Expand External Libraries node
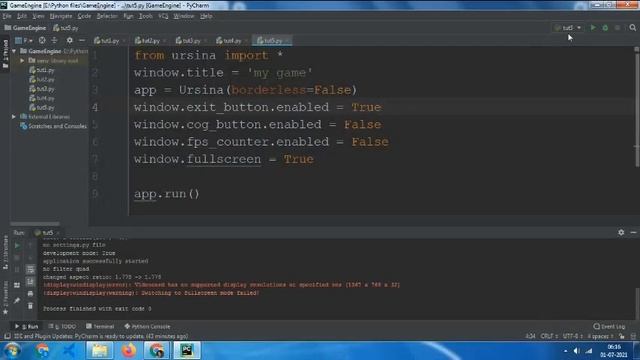This screenshot has height=360, width=640. pyautogui.click(x=14, y=117)
